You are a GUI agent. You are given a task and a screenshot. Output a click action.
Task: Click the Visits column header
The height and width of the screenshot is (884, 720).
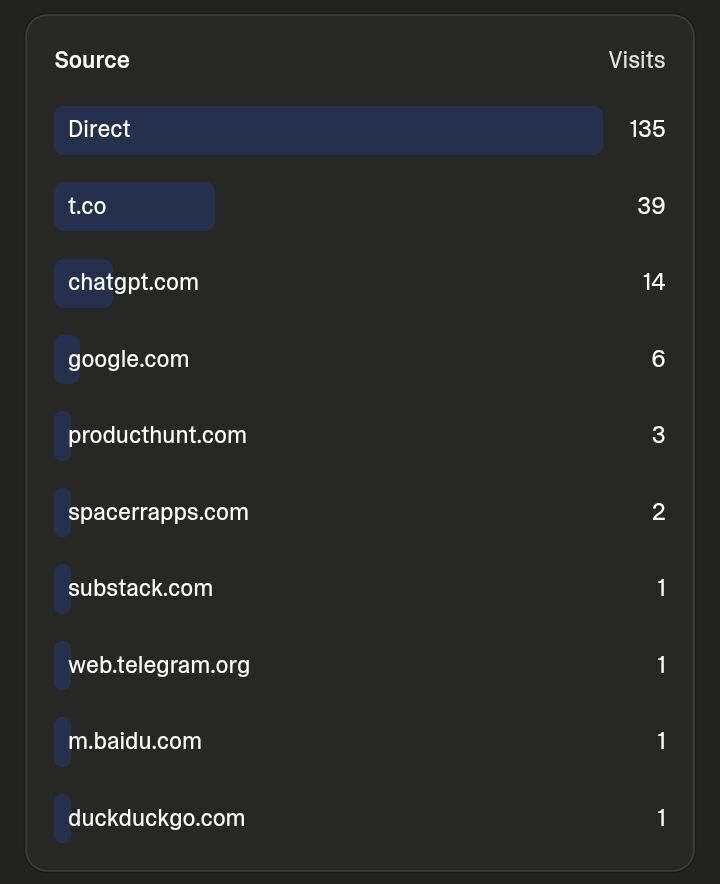(x=637, y=60)
